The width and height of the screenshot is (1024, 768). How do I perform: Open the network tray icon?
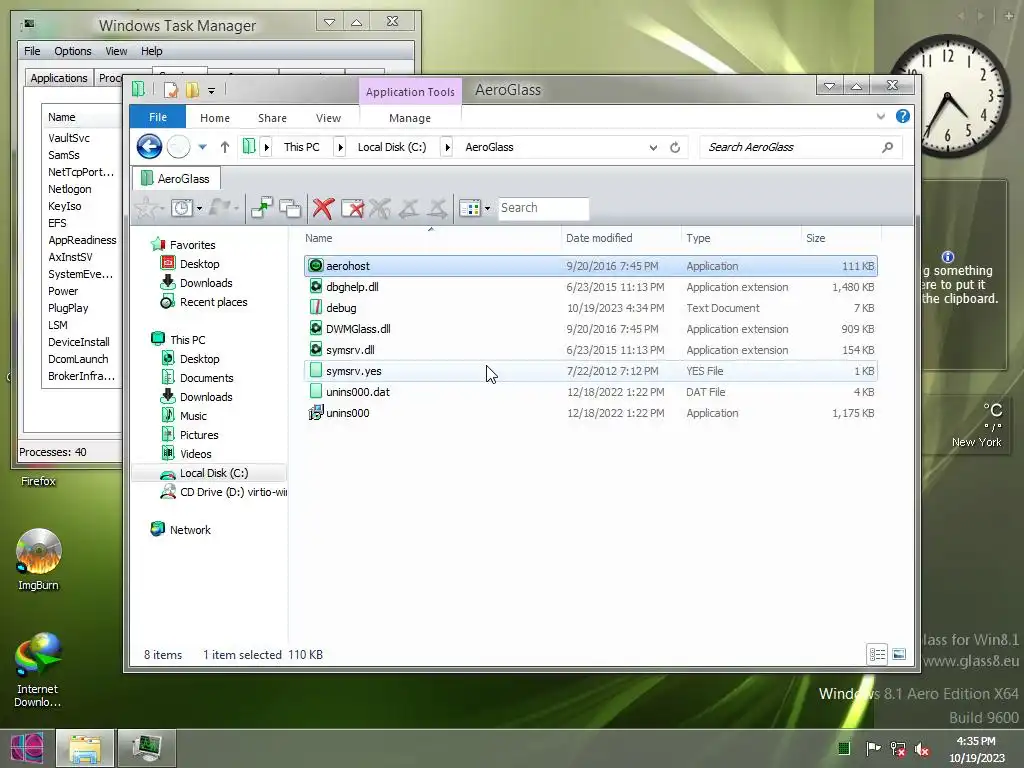898,749
